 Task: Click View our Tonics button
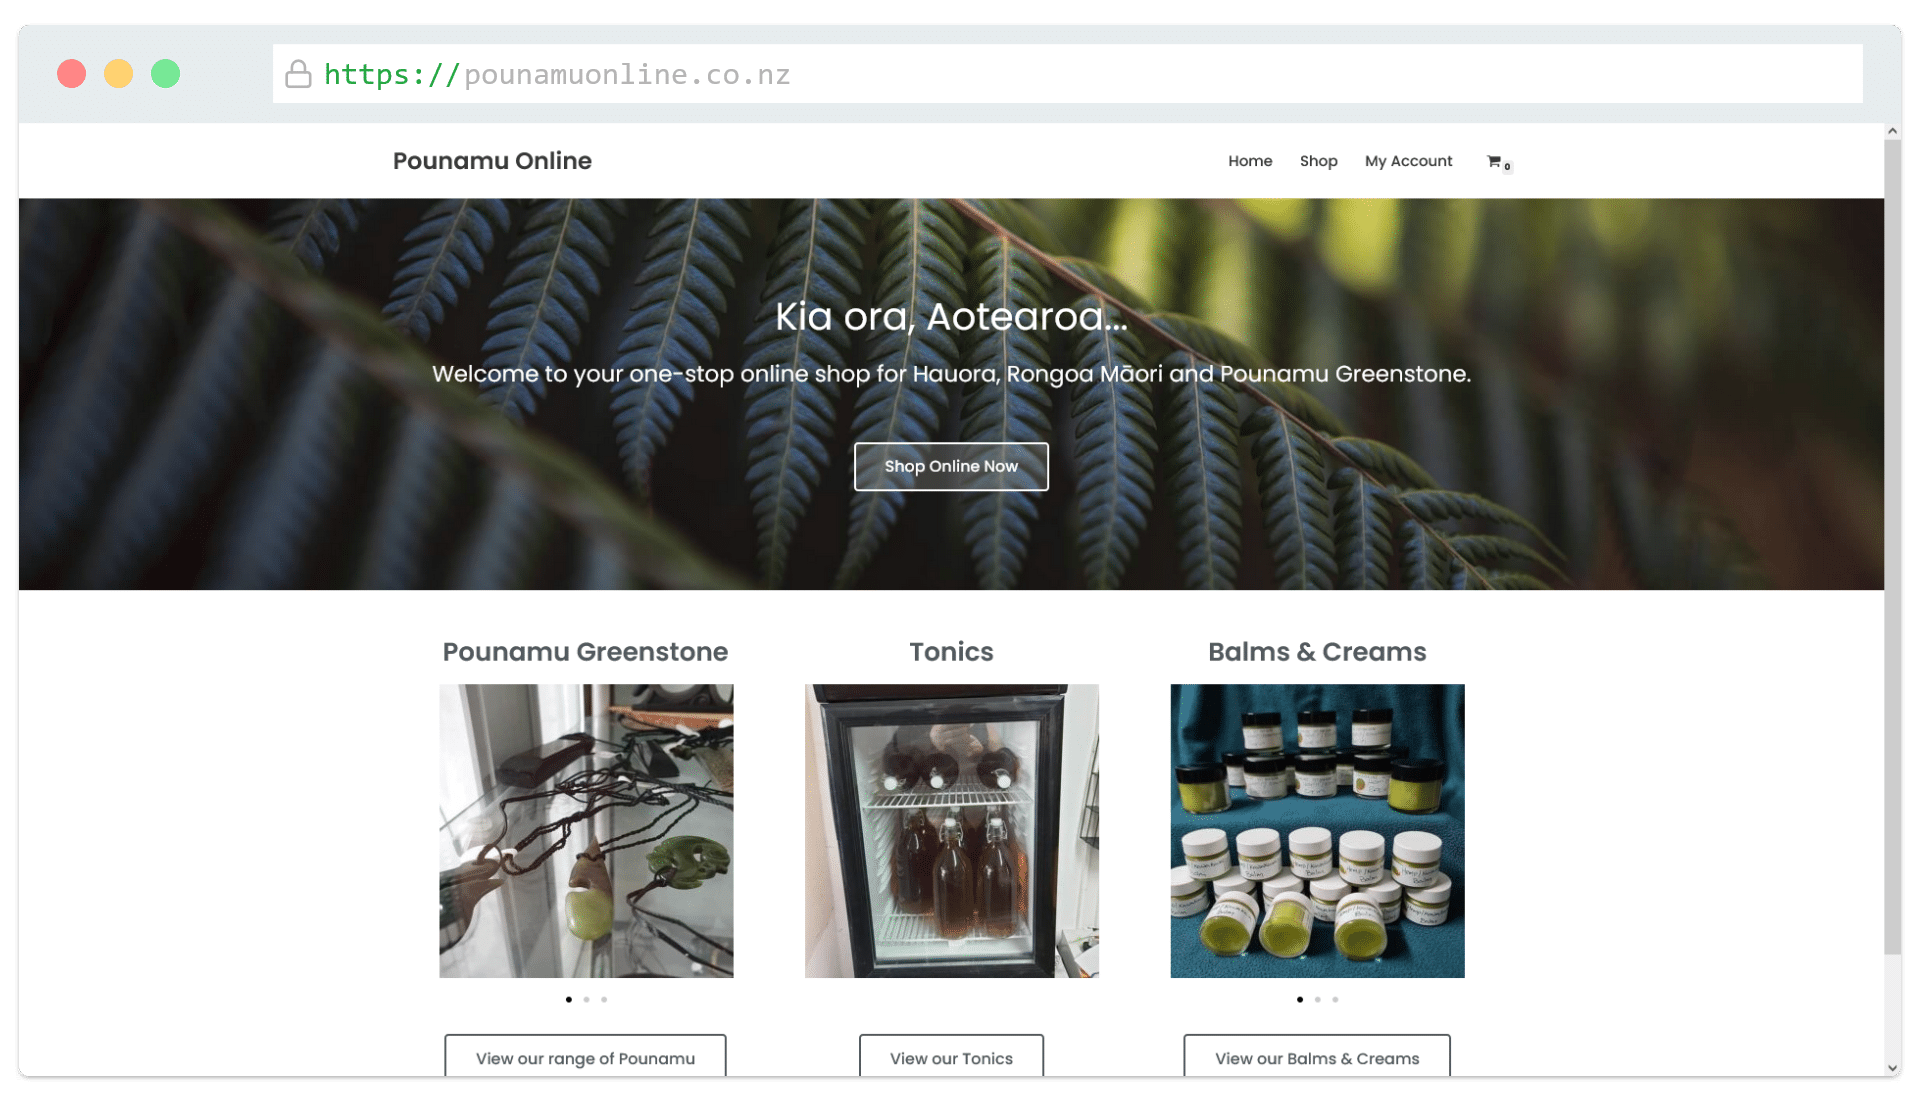click(x=951, y=1056)
